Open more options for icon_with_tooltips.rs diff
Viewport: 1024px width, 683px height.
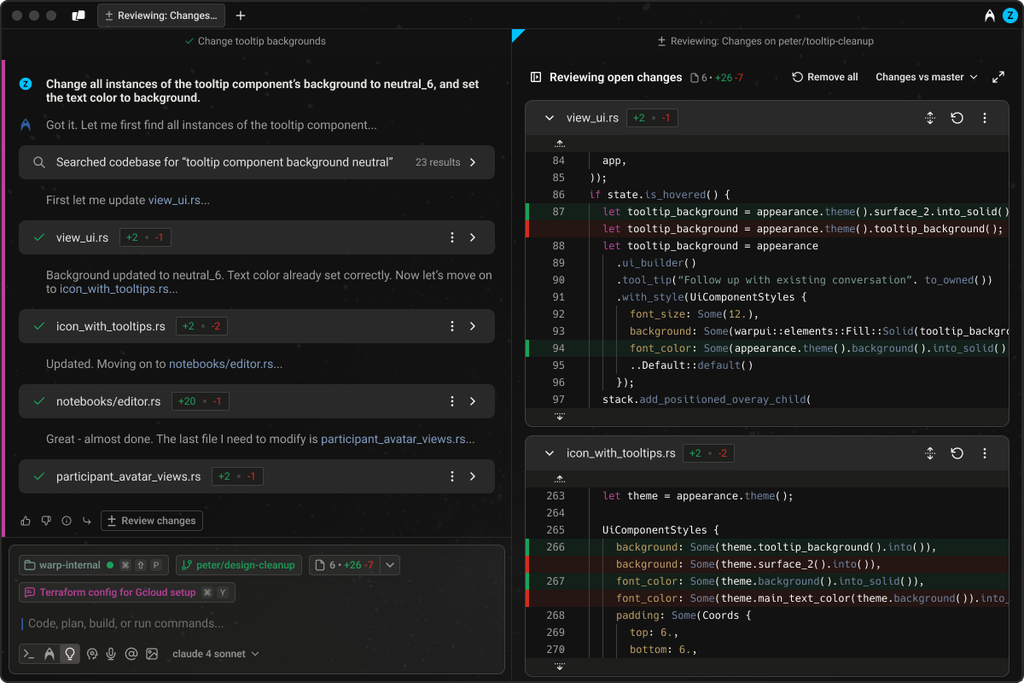[x=984, y=453]
